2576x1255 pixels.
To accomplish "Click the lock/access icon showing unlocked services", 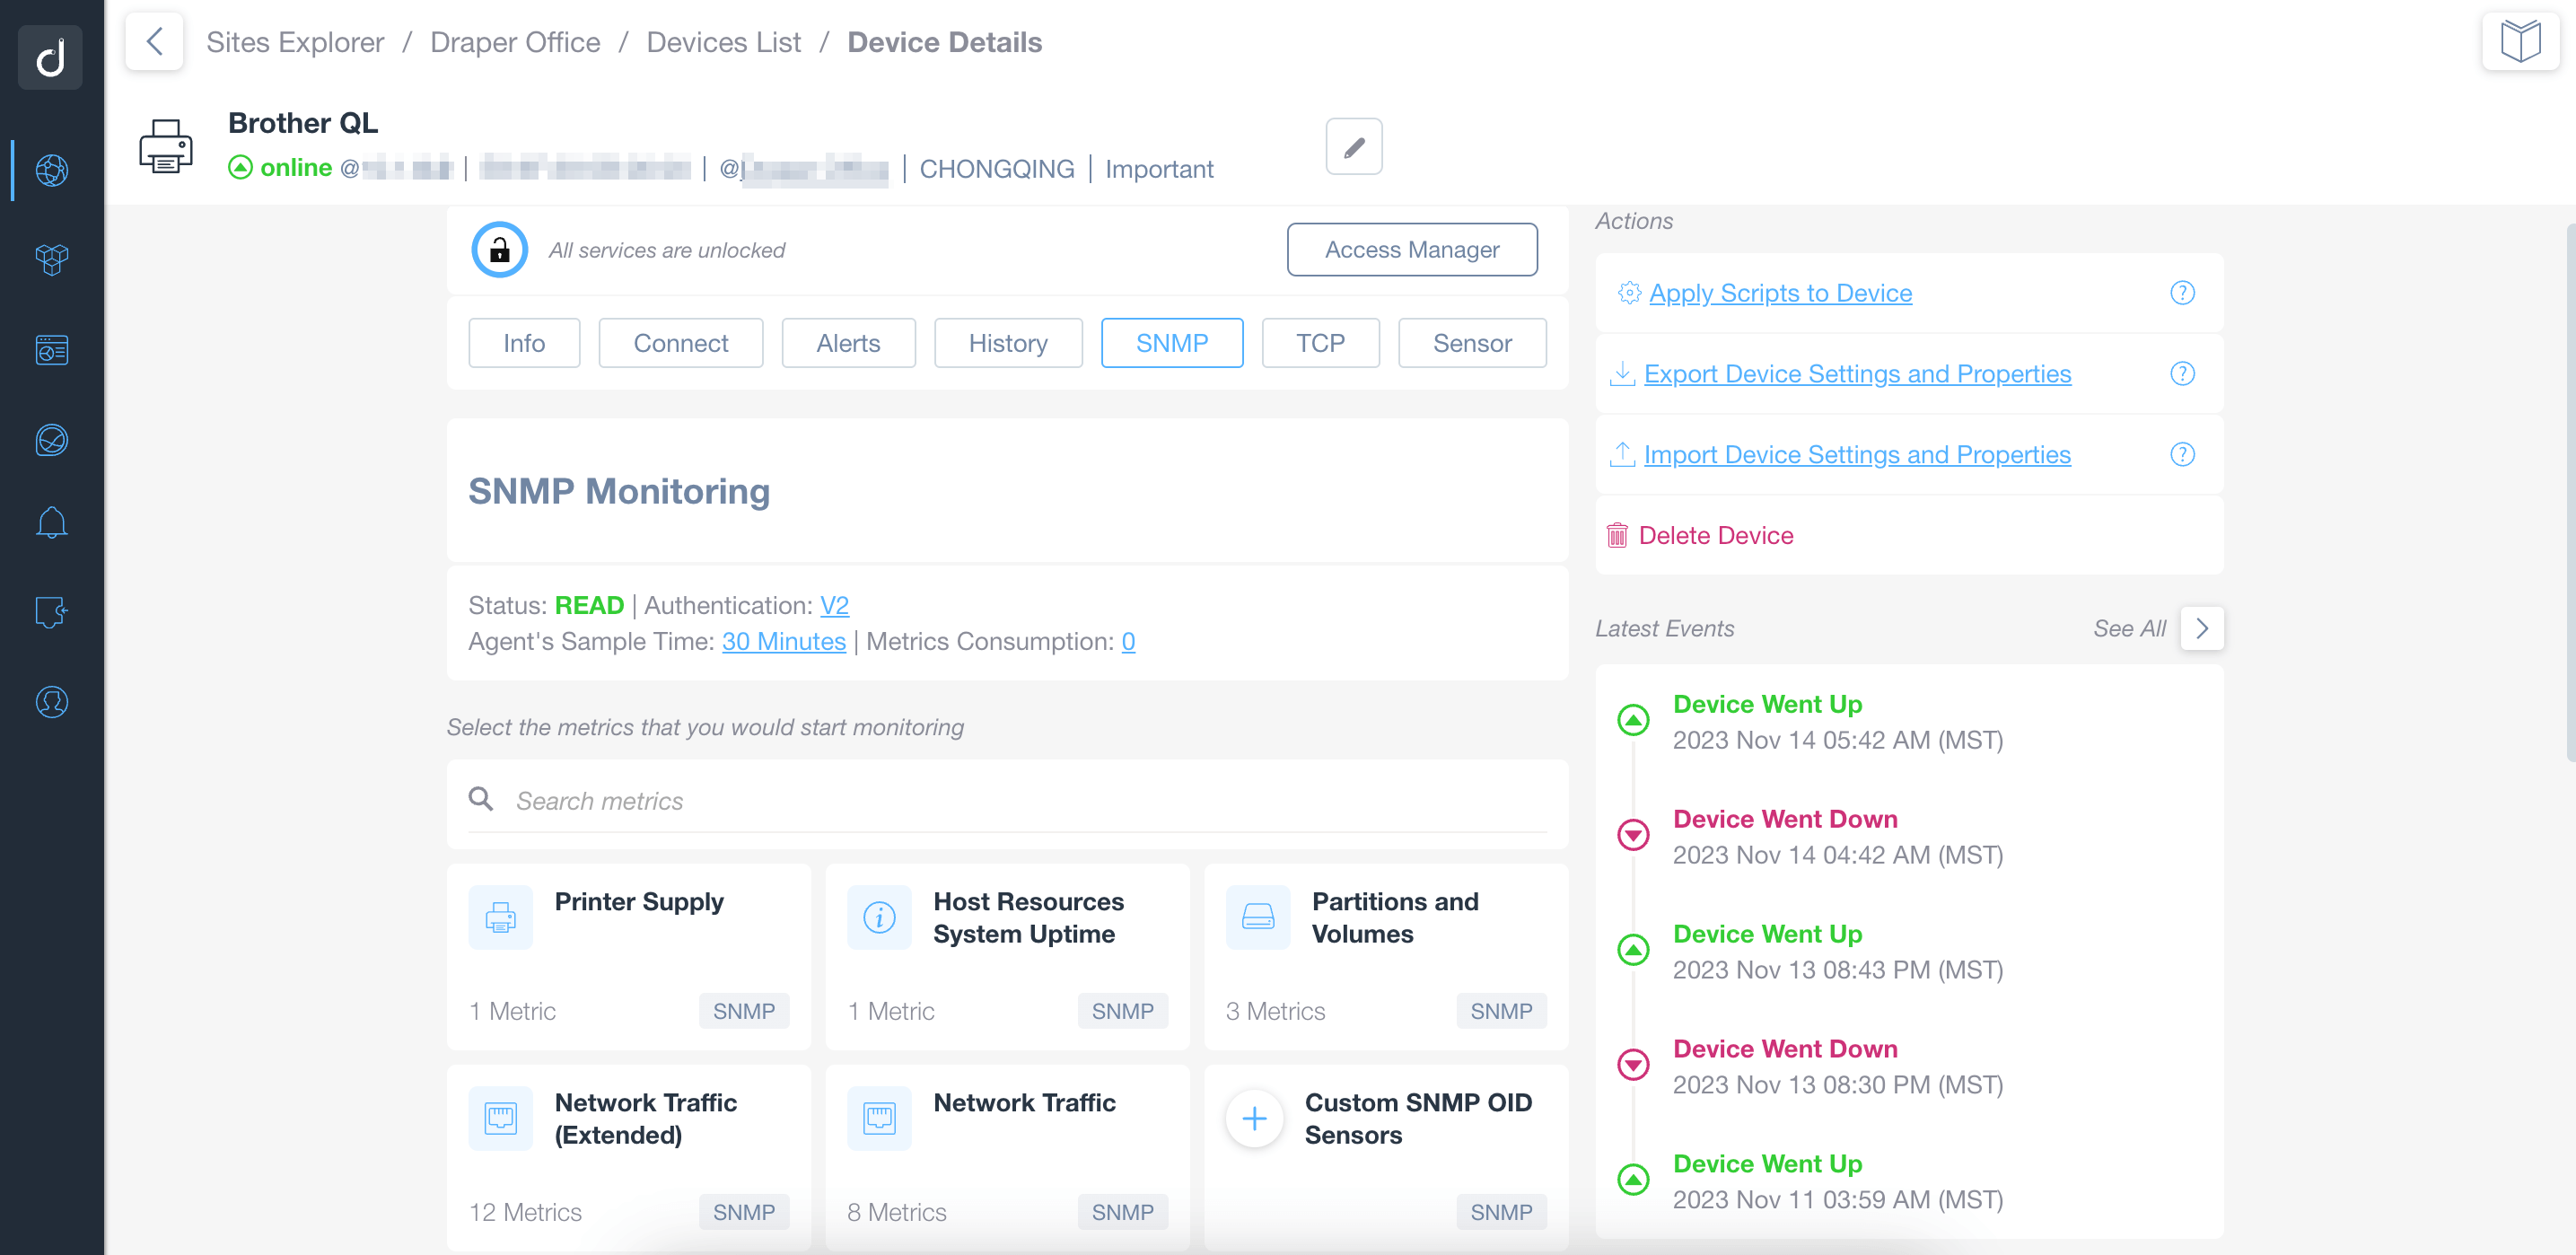I will click(x=496, y=251).
